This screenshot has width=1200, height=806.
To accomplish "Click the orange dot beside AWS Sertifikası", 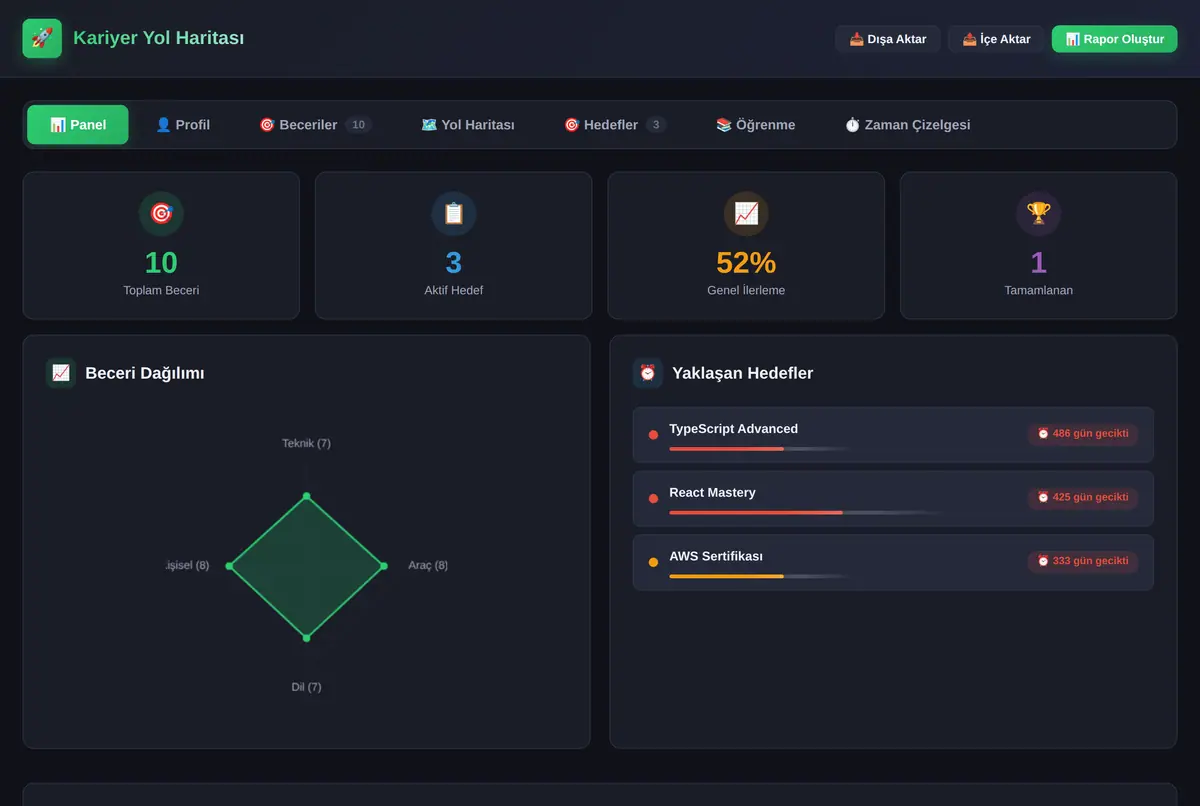I will [653, 563].
